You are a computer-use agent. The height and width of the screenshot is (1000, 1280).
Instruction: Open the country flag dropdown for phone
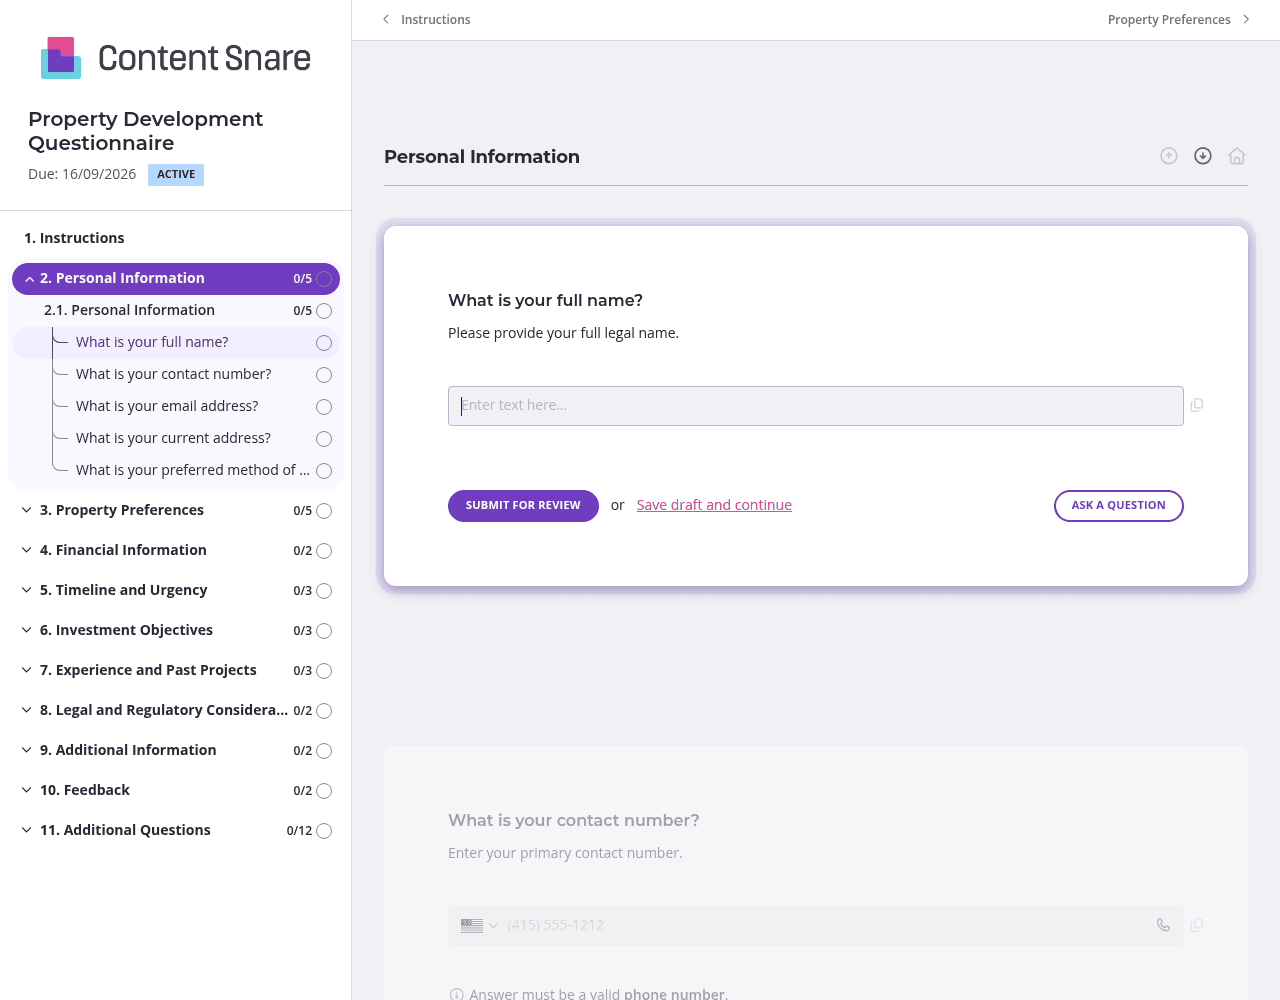pyautogui.click(x=479, y=926)
